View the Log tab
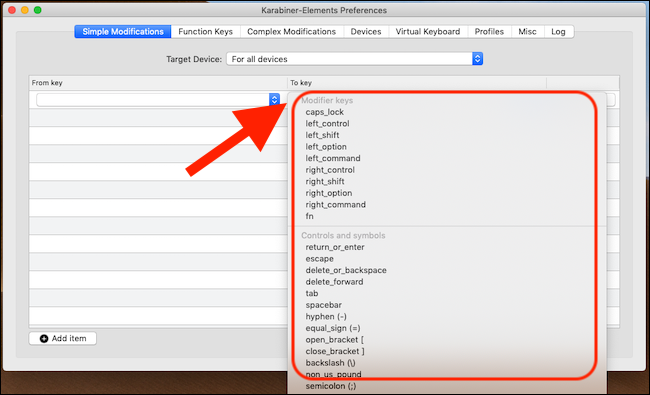 click(x=558, y=32)
